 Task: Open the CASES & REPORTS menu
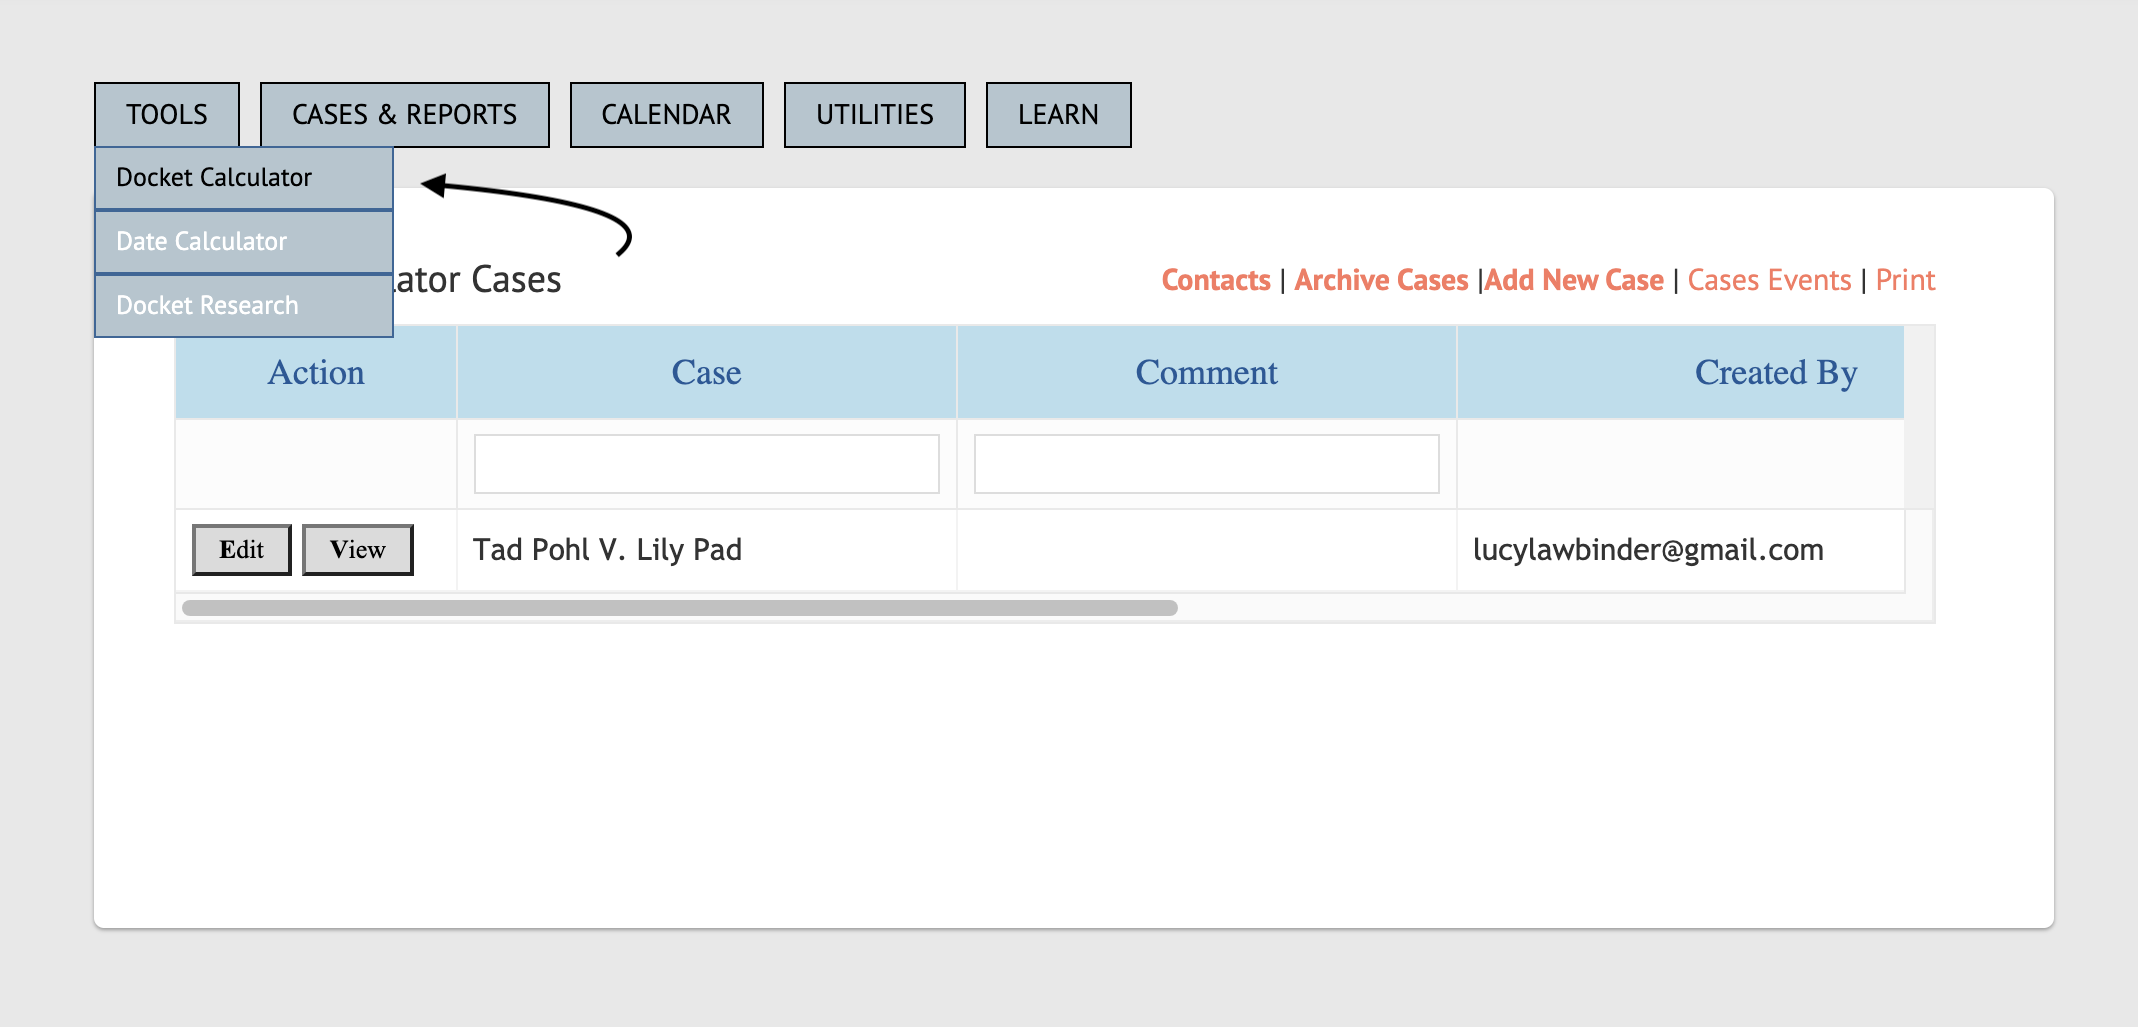click(404, 114)
